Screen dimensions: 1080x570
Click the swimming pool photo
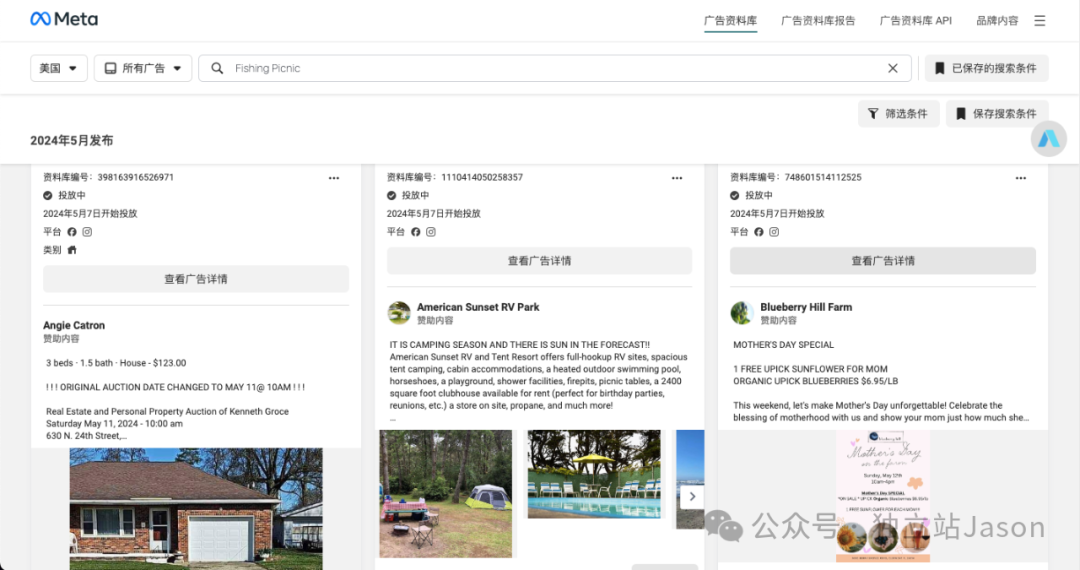pyautogui.click(x=594, y=474)
